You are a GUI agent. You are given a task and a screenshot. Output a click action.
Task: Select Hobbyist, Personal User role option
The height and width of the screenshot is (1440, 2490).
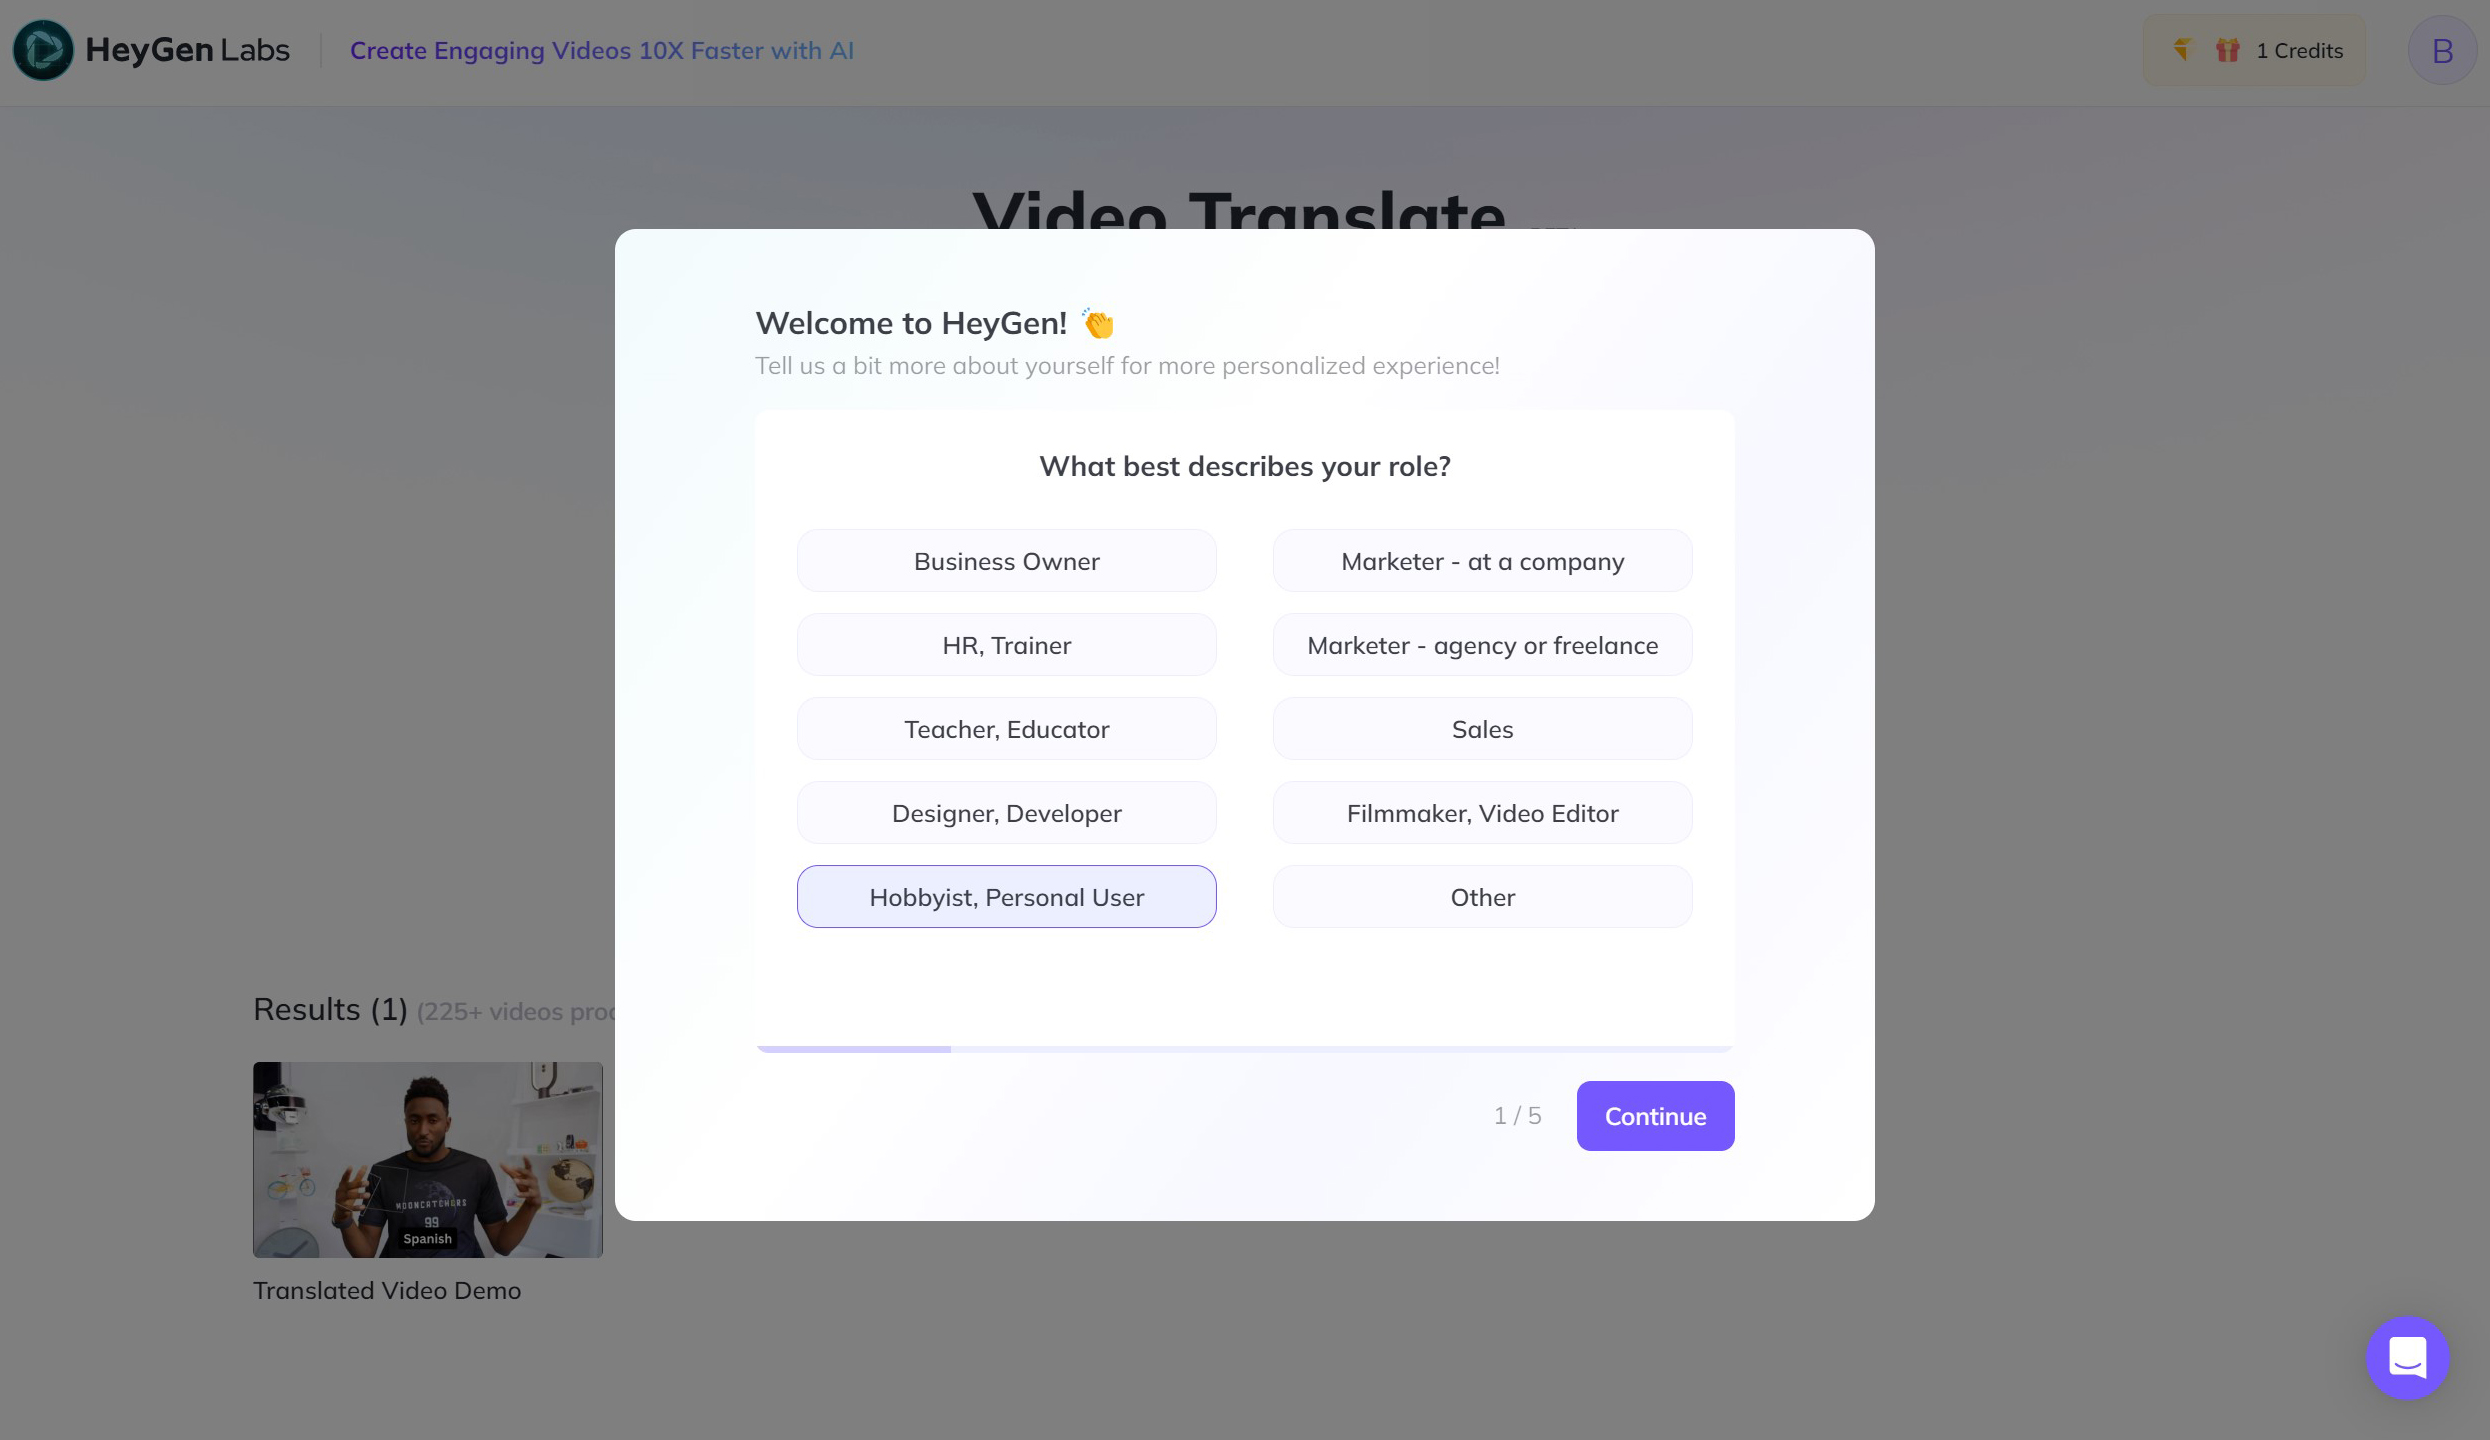coord(1006,895)
